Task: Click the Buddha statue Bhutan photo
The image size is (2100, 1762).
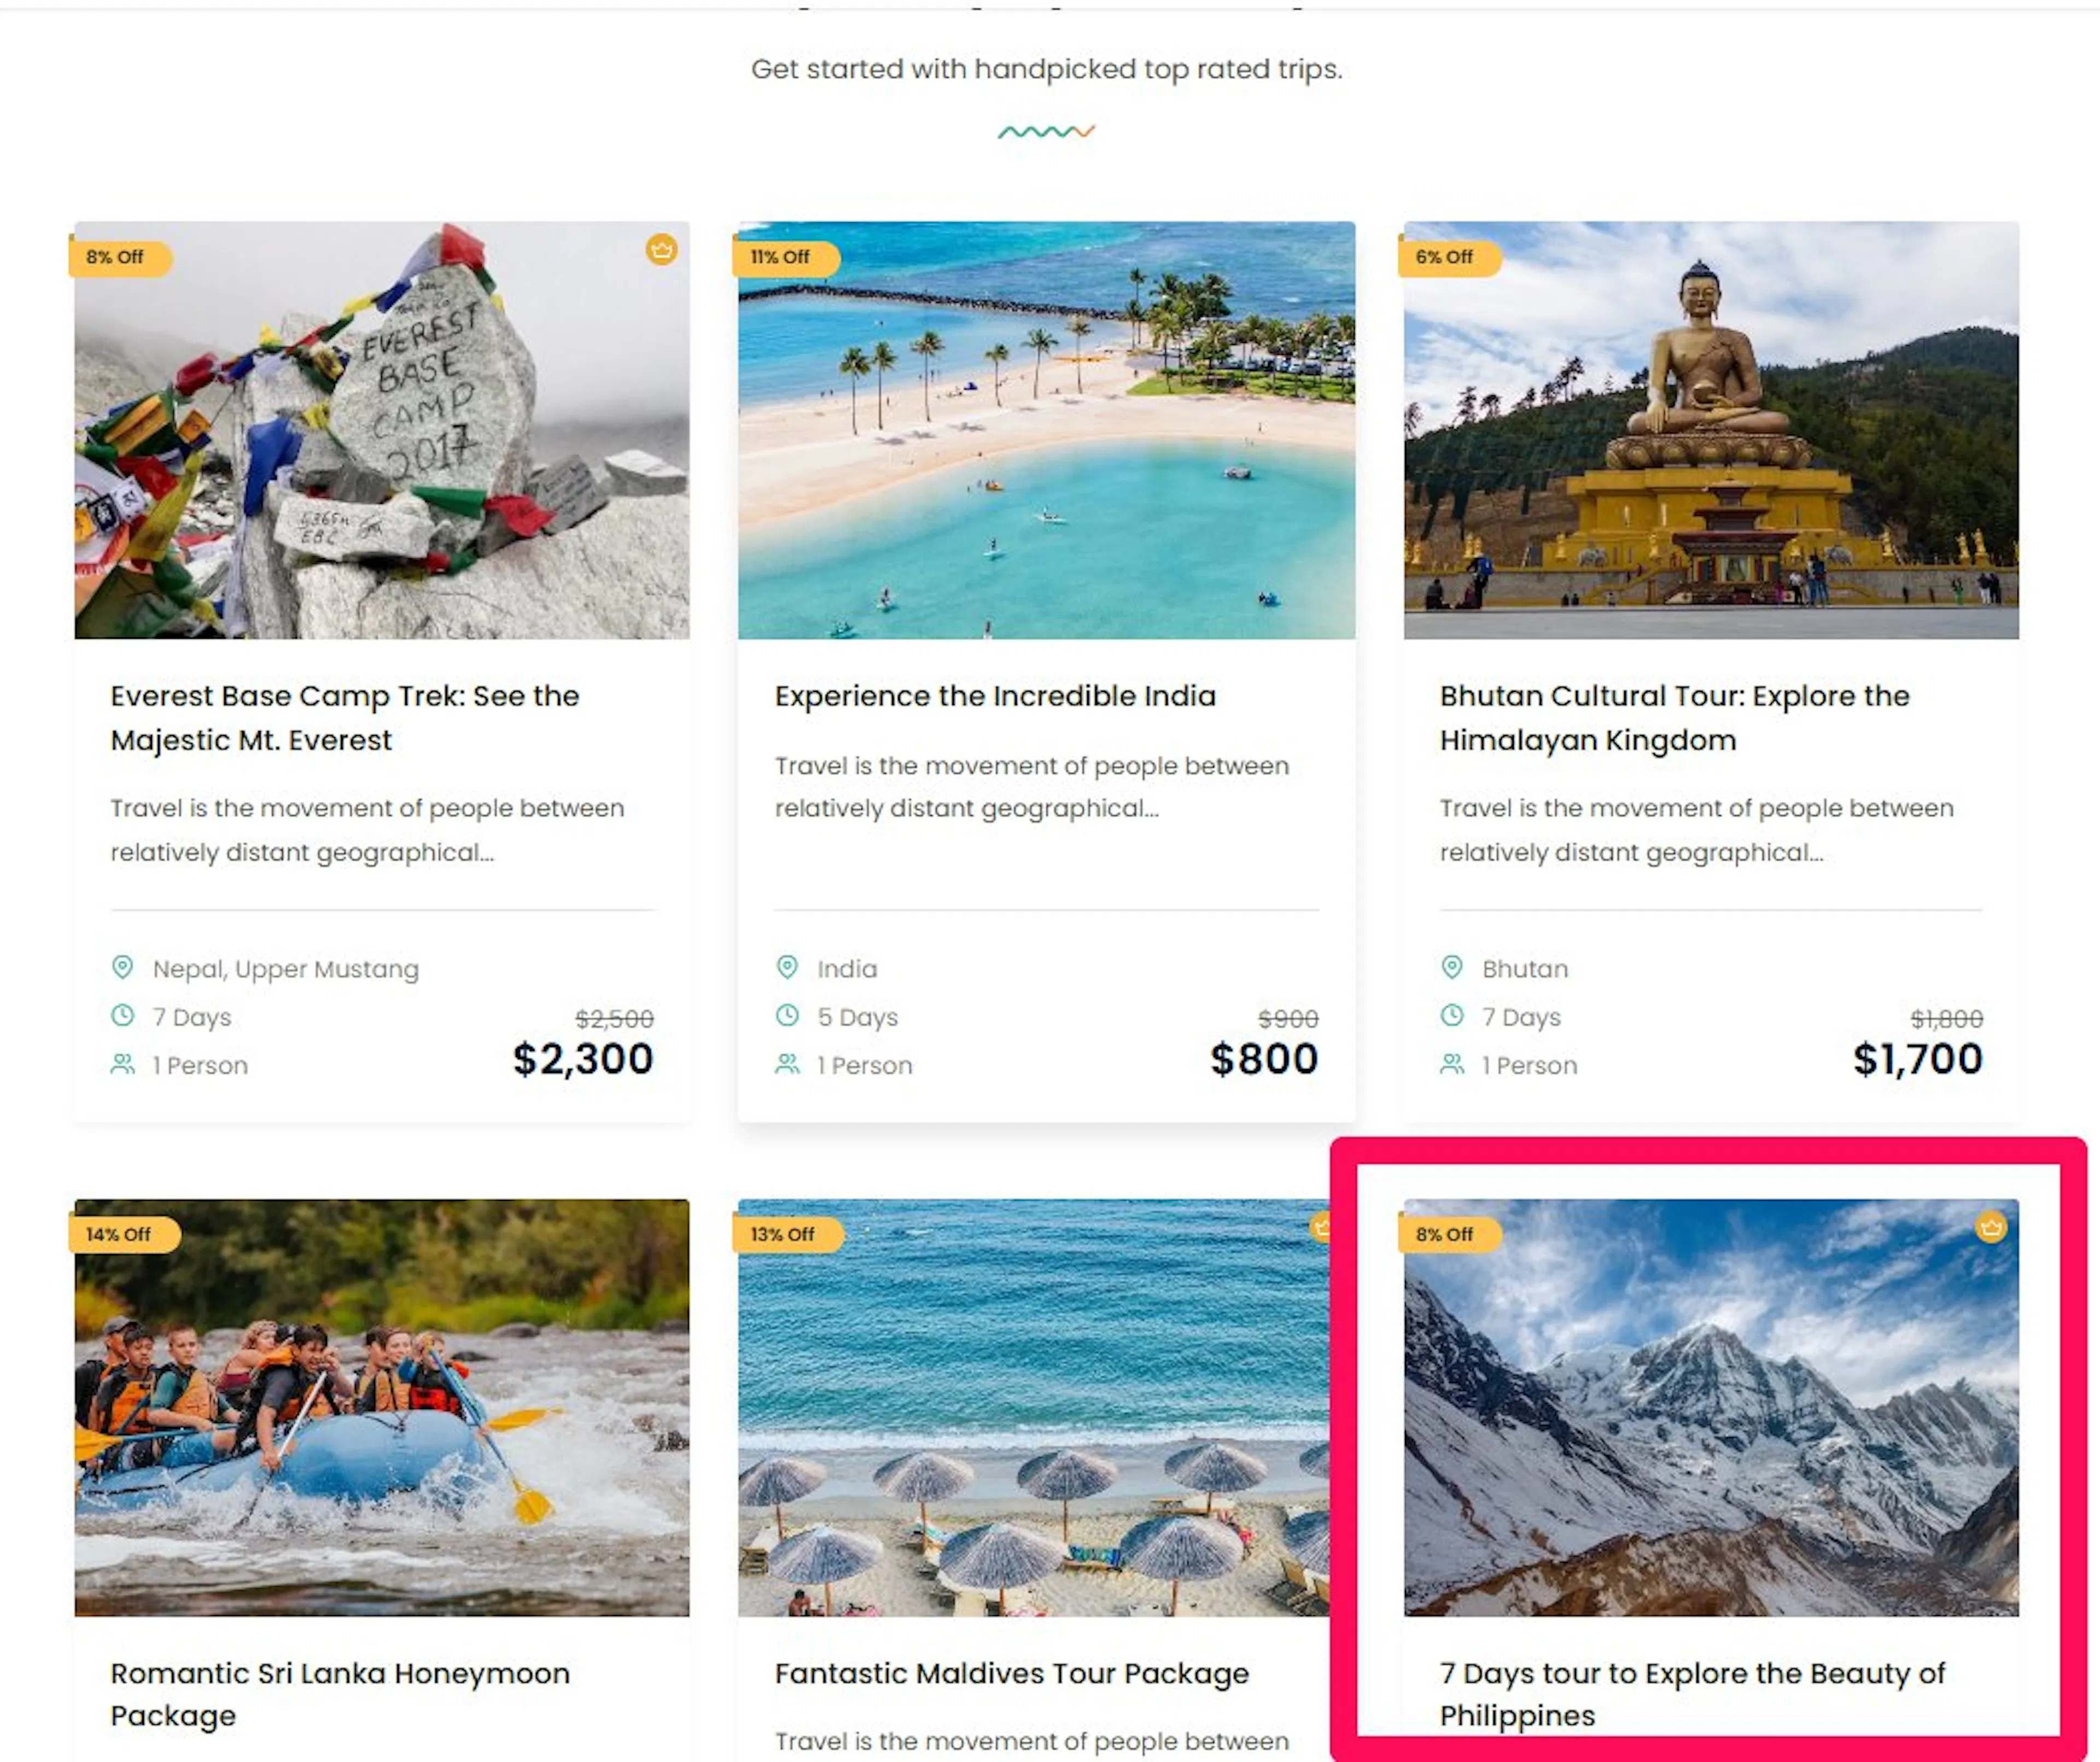Action: pos(1711,430)
